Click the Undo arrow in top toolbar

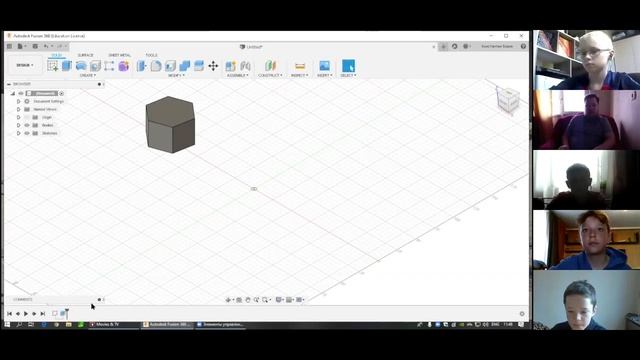tap(46, 47)
